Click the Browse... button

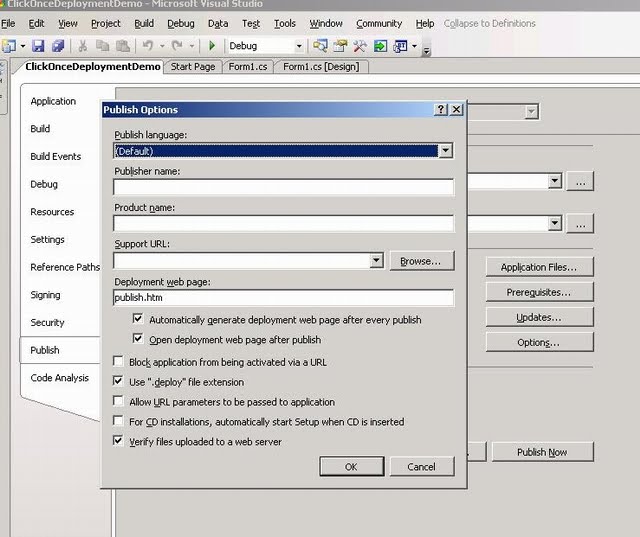422,261
